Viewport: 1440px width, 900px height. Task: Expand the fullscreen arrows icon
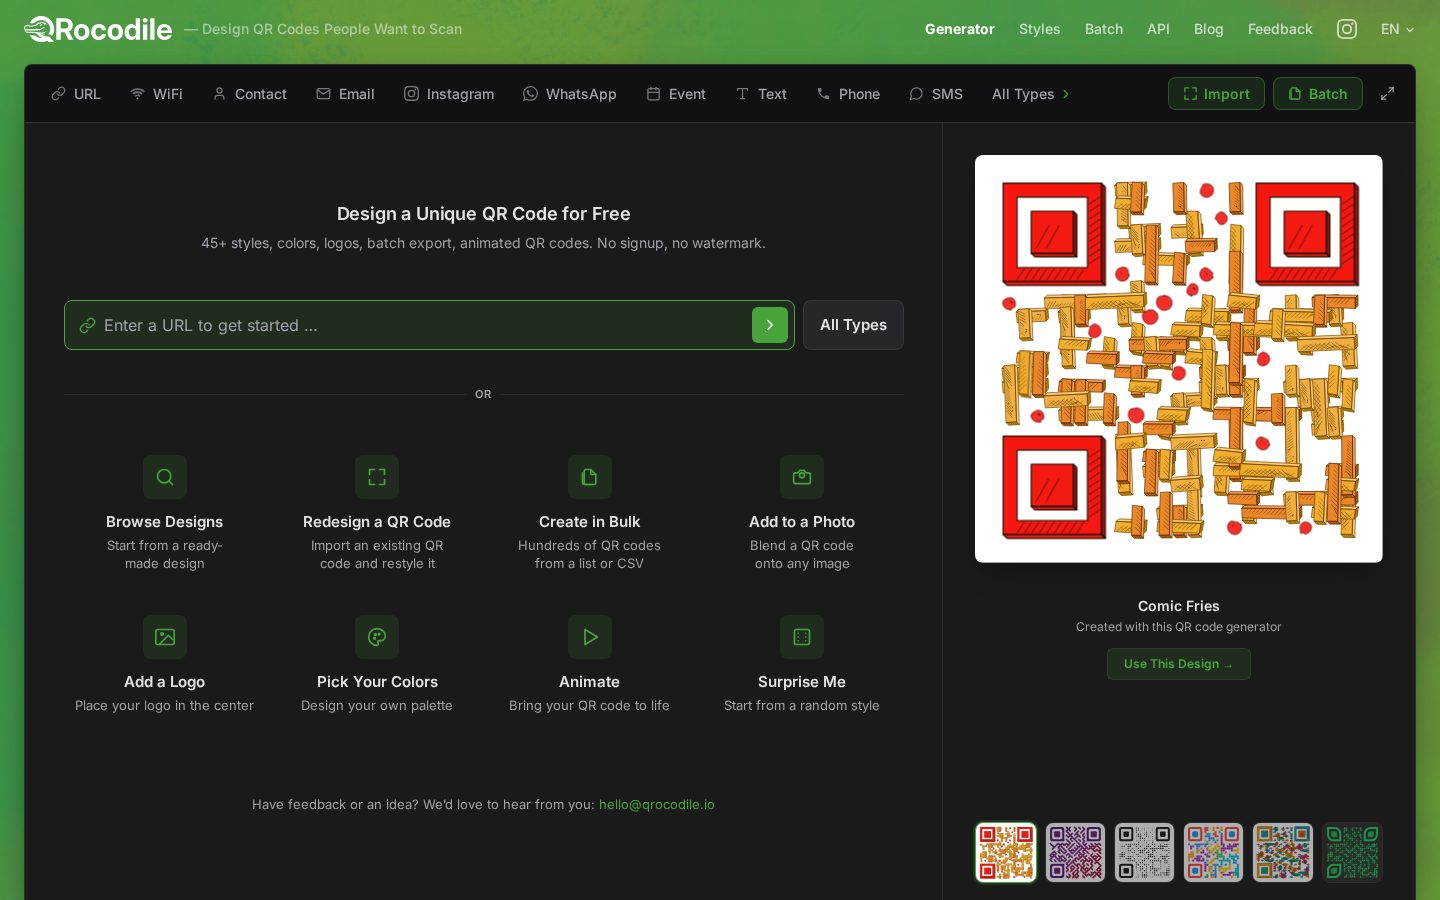click(x=1387, y=94)
